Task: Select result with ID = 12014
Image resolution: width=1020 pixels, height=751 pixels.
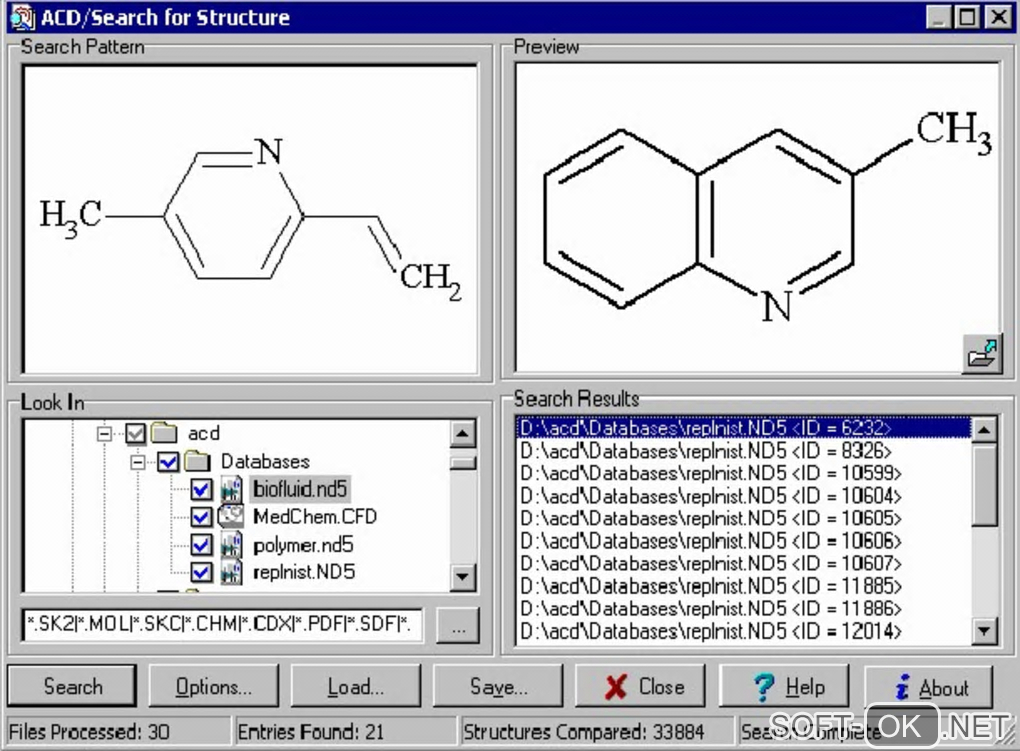Action: click(744, 631)
